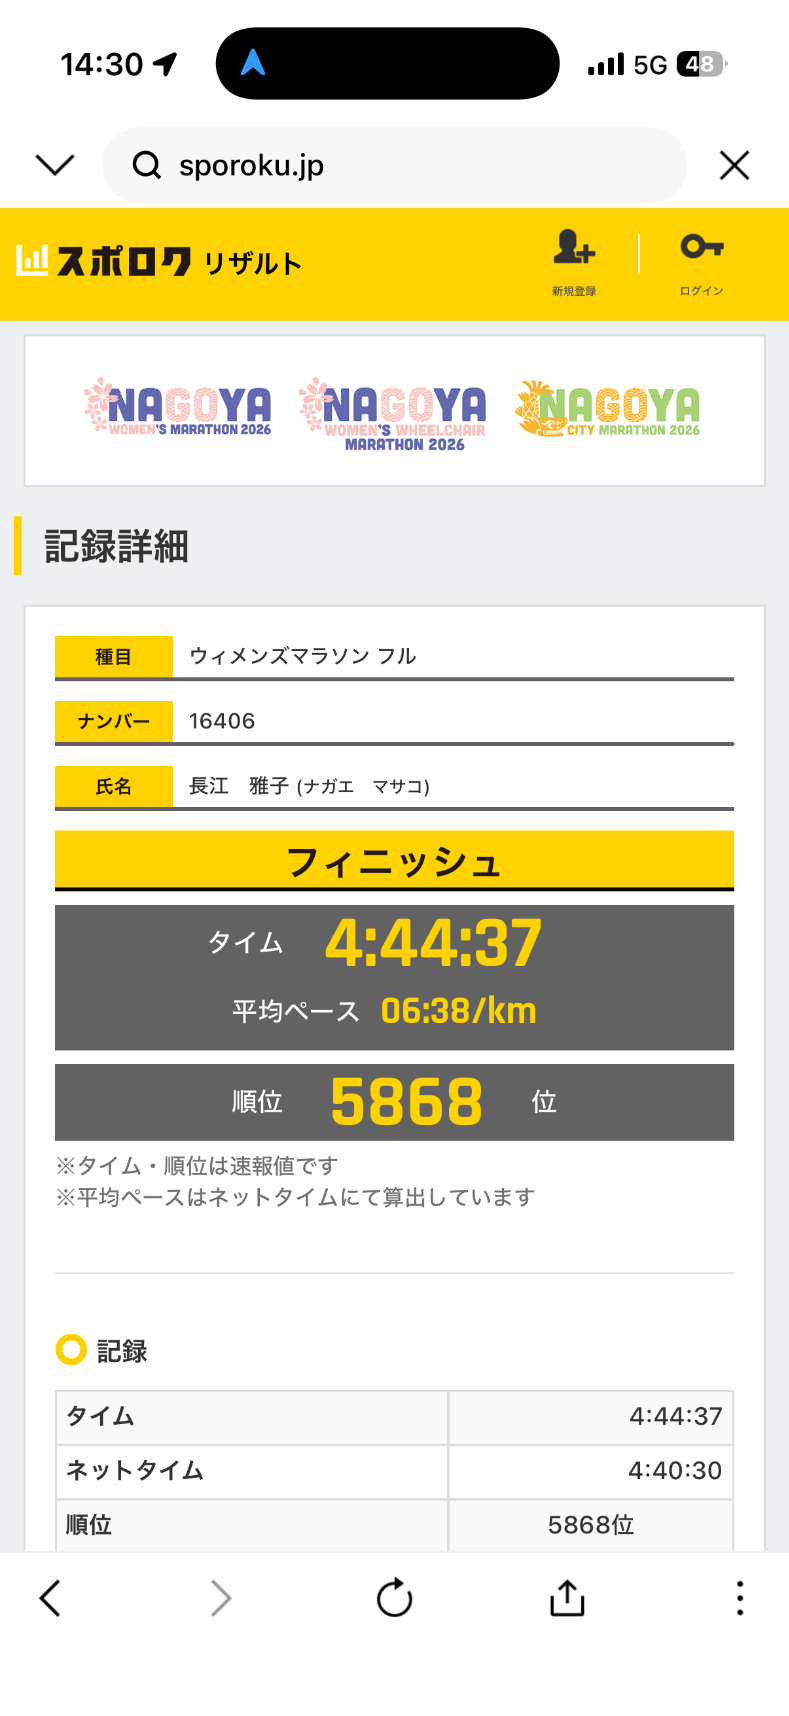The width and height of the screenshot is (789, 1716).
Task: Tap the browser back arrow
Action: click(51, 1598)
